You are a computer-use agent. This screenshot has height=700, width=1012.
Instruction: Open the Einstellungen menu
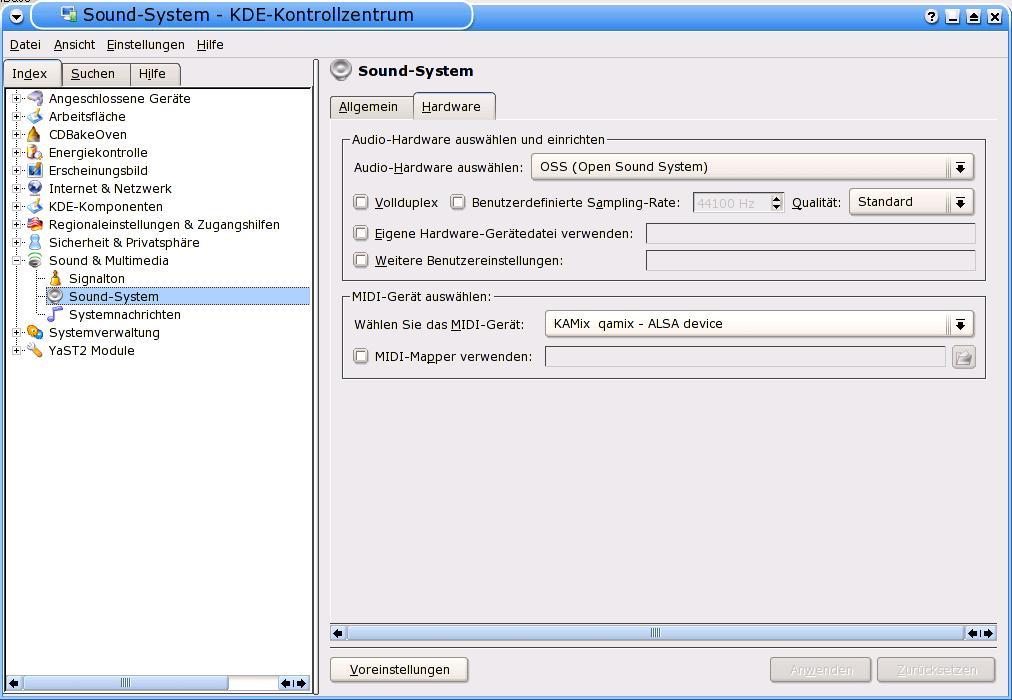click(x=146, y=45)
